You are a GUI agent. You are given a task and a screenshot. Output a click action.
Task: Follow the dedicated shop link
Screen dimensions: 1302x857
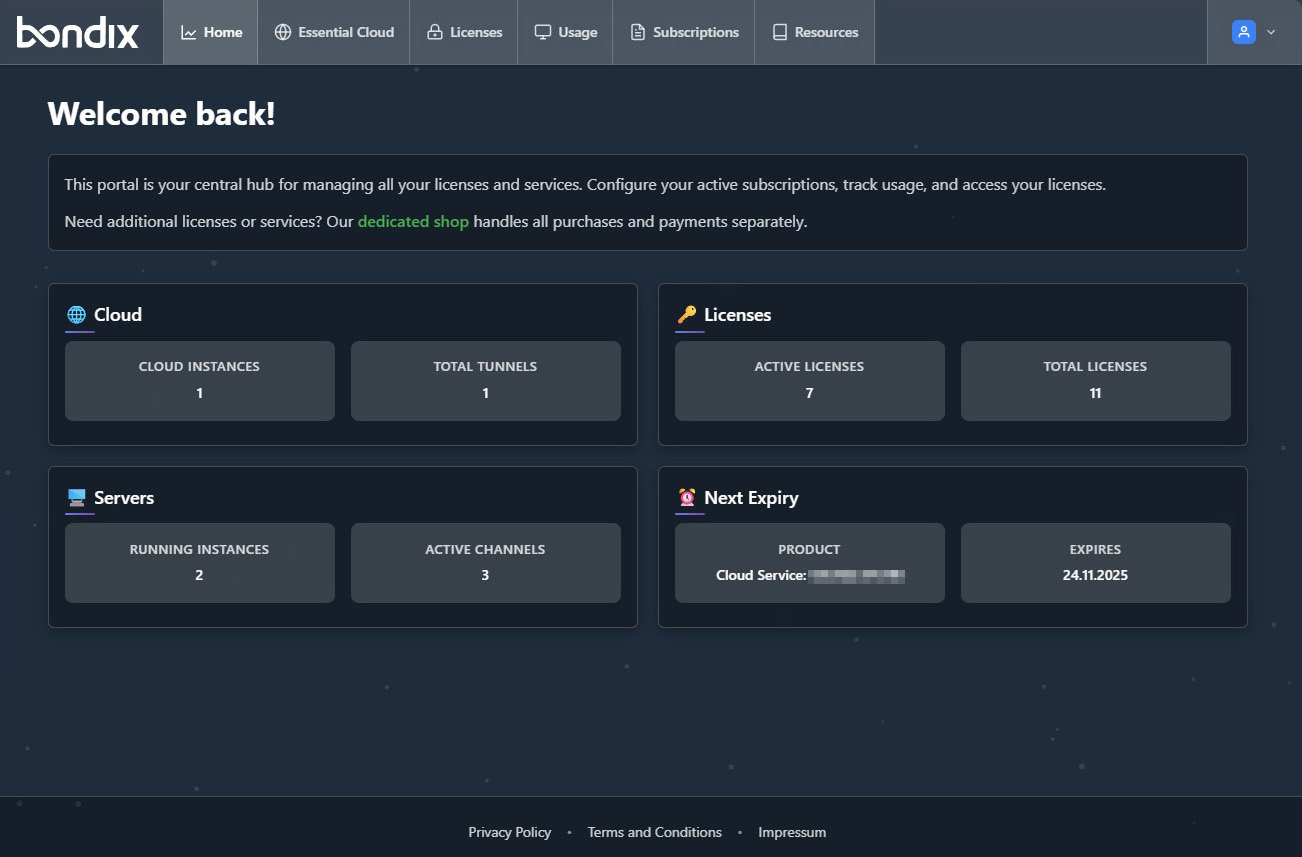413,222
